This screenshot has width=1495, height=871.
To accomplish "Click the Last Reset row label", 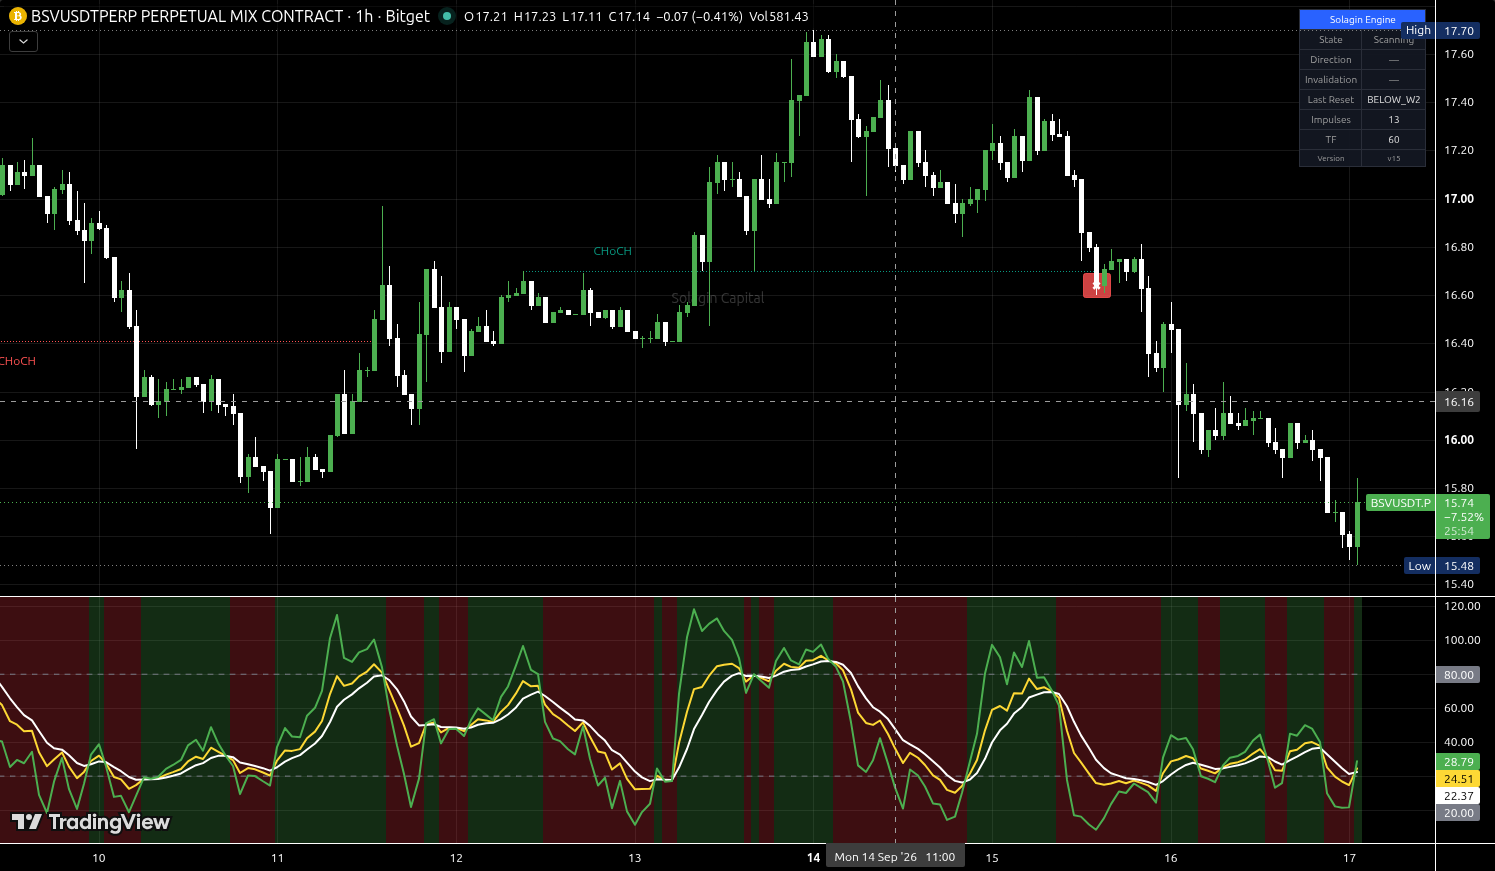I will (x=1331, y=100).
